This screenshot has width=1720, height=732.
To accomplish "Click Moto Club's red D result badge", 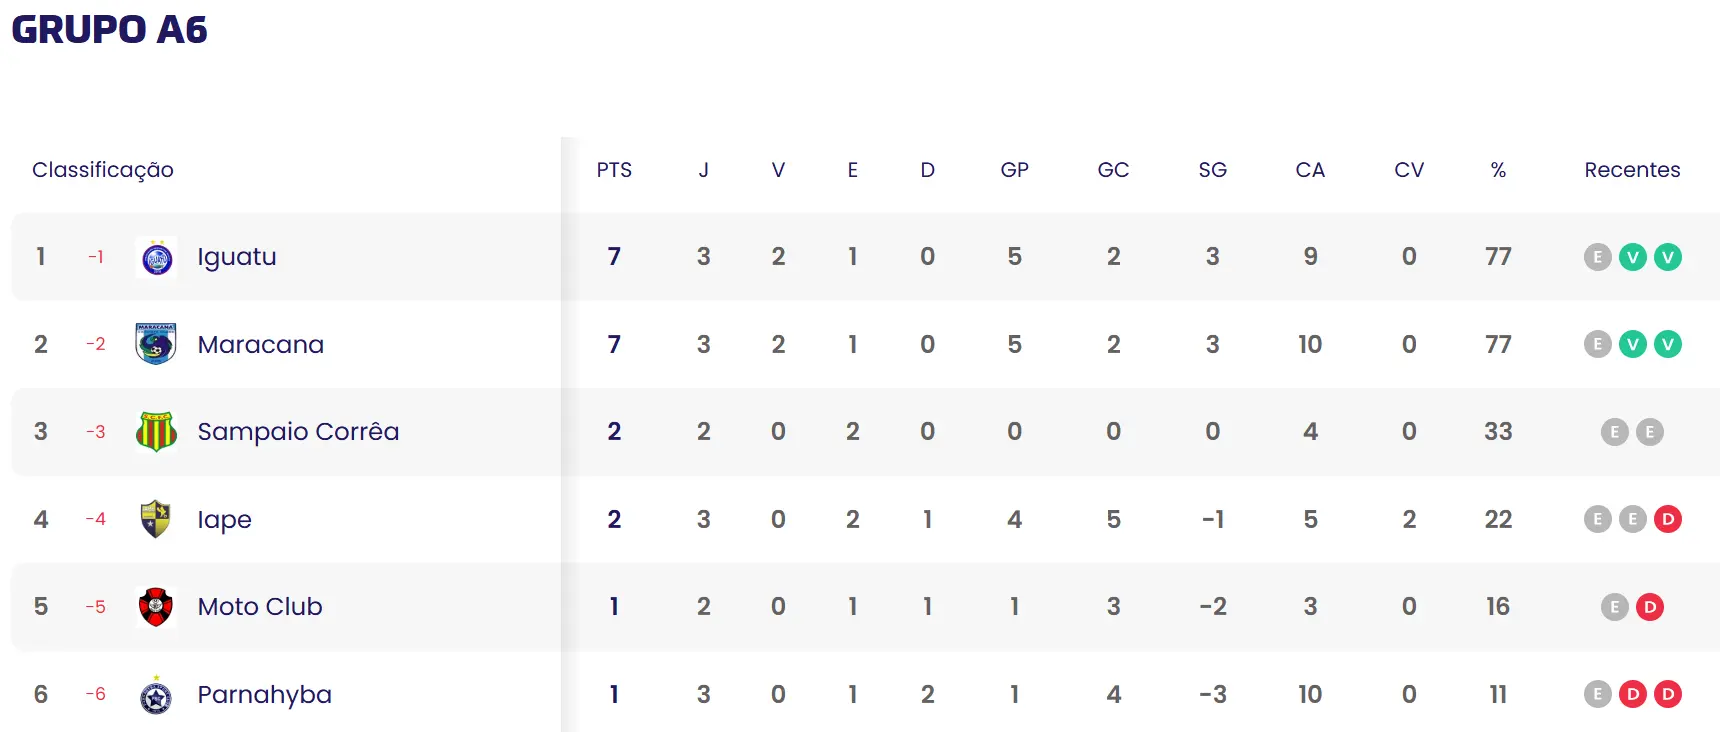I will (1649, 607).
